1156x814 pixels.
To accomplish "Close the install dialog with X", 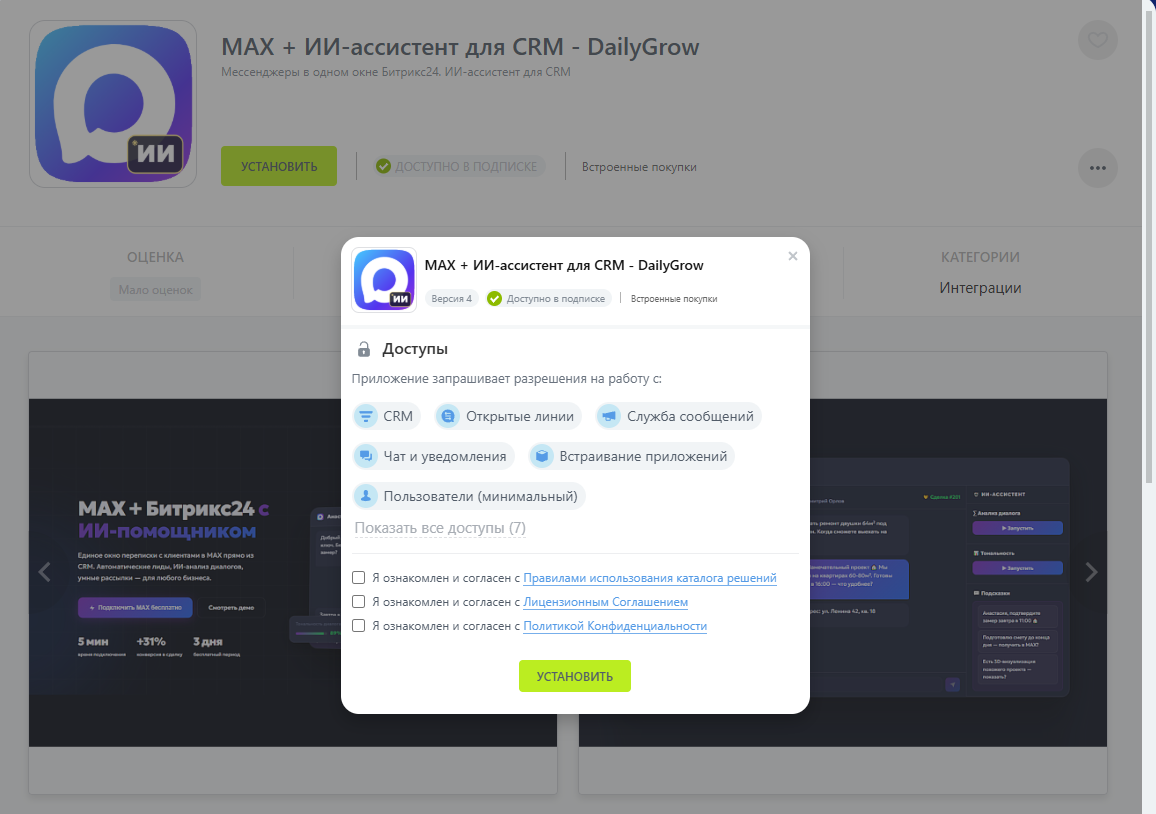I will tap(793, 256).
